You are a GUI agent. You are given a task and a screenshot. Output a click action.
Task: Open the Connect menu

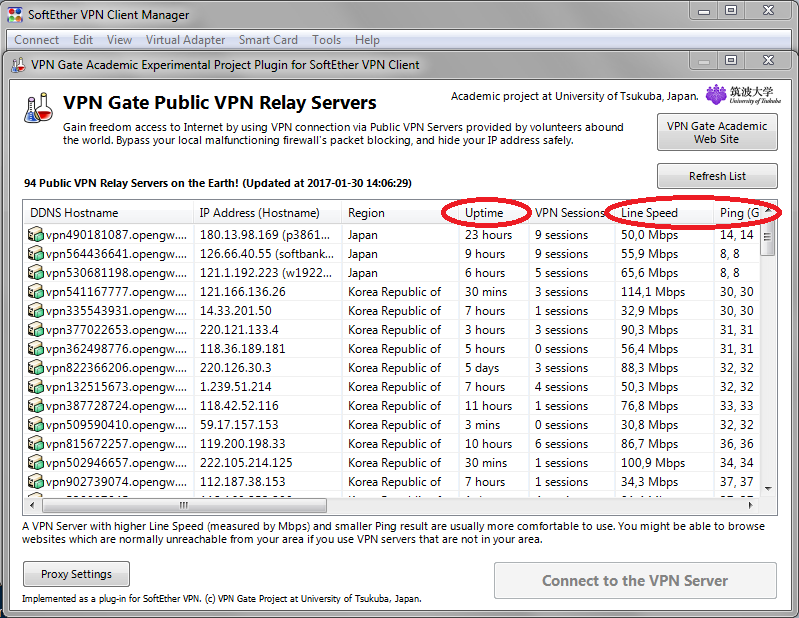[36, 40]
